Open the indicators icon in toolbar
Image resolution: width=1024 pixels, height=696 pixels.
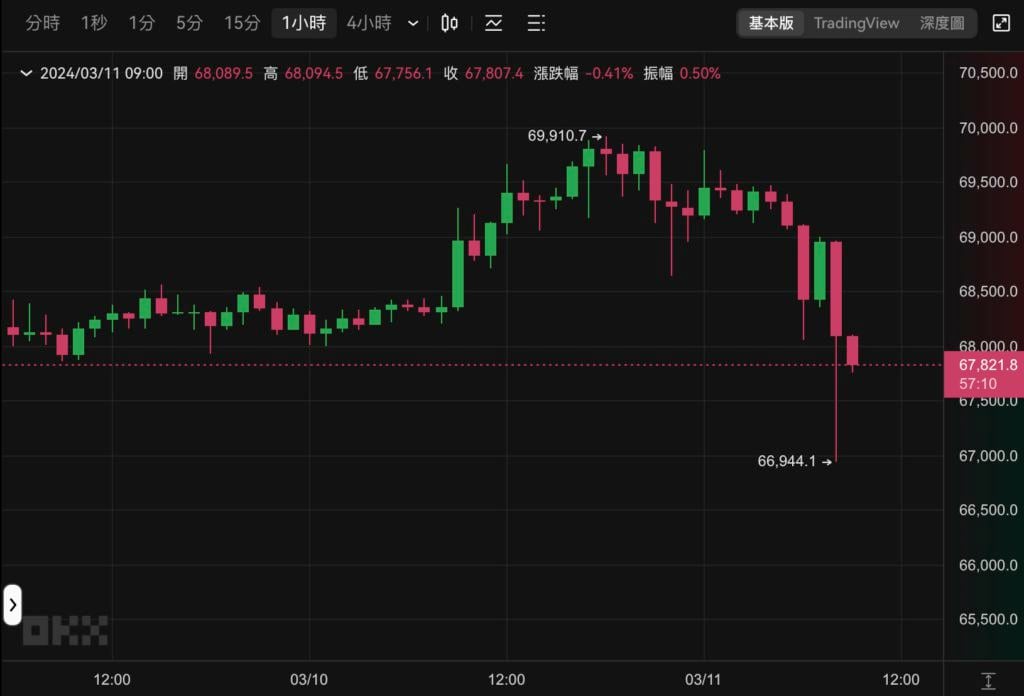(493, 23)
